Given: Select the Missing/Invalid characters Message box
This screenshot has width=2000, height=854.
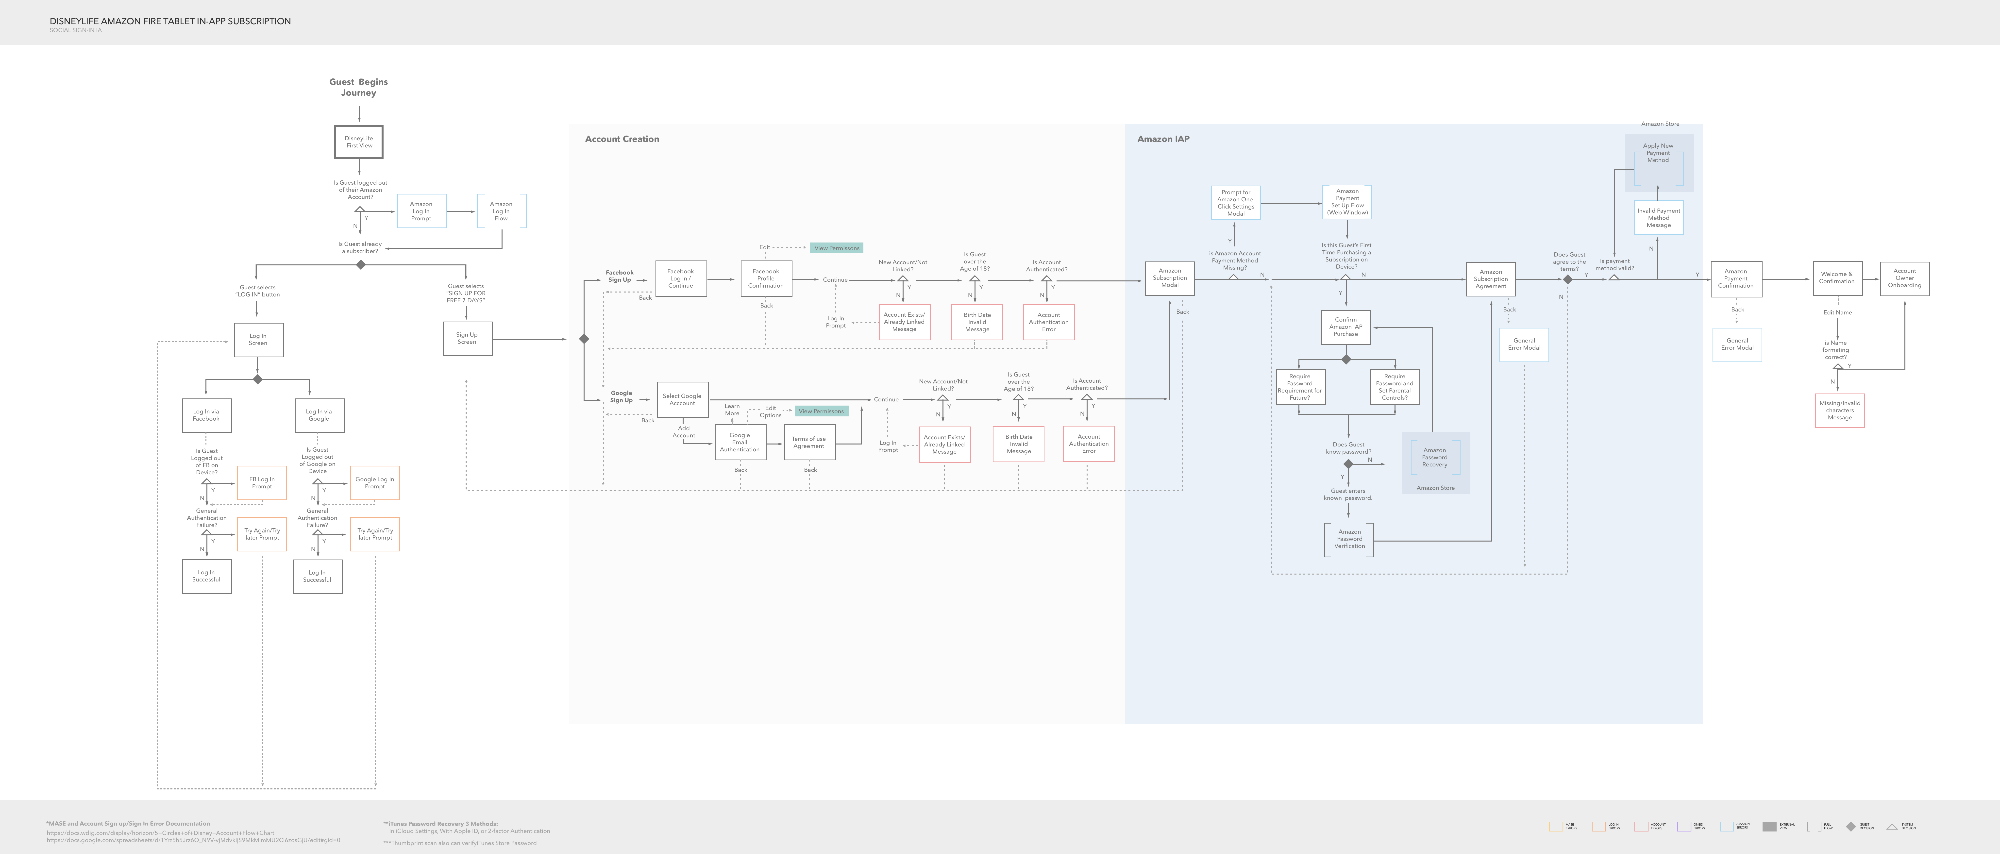Looking at the screenshot, I should (1840, 411).
